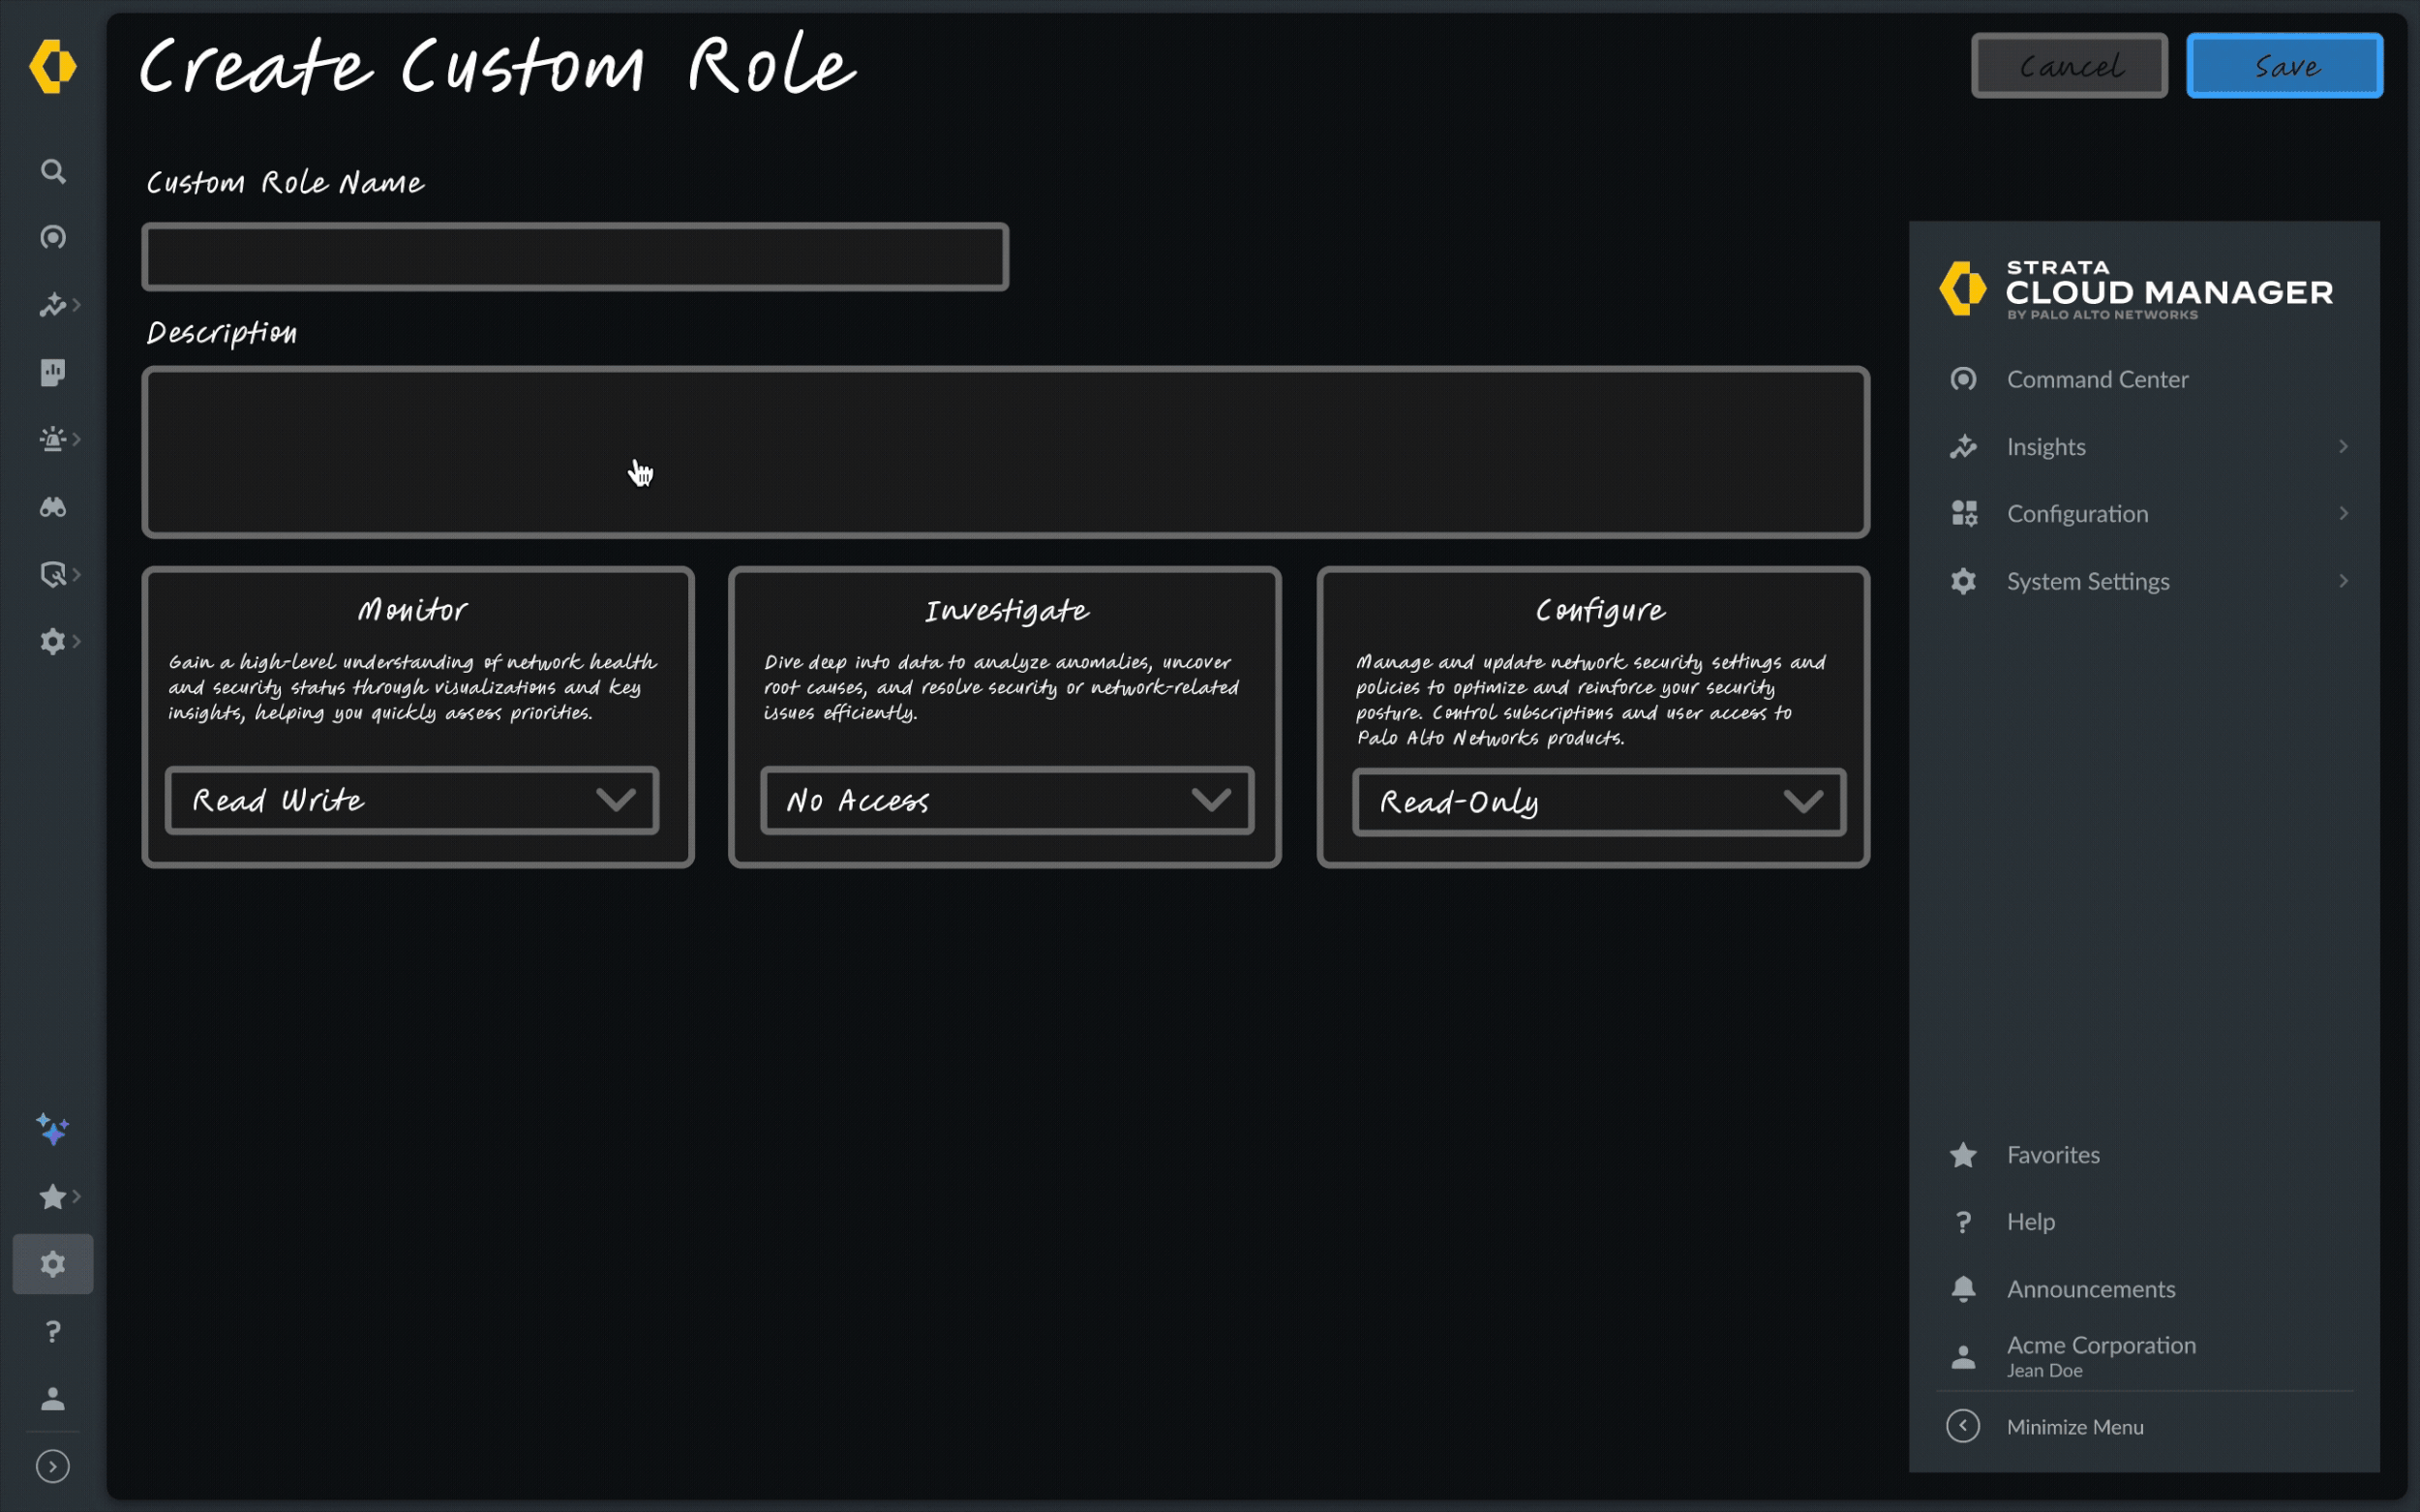Image resolution: width=2420 pixels, height=1512 pixels.
Task: Click the Save button
Action: (2284, 66)
